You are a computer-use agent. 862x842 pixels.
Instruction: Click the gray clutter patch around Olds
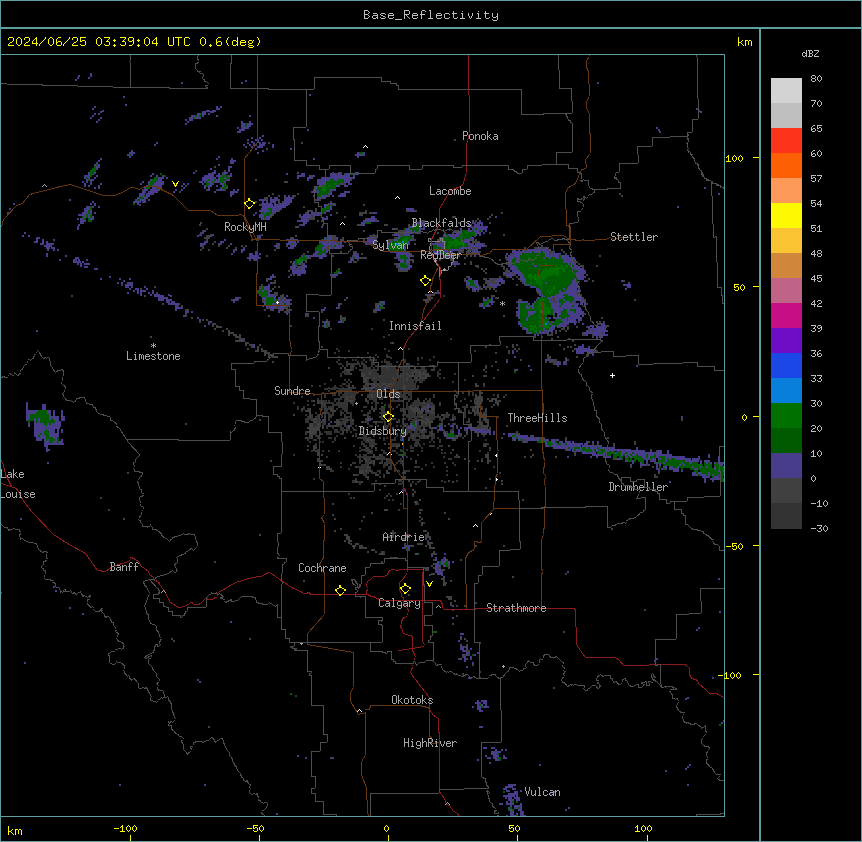pyautogui.click(x=393, y=379)
